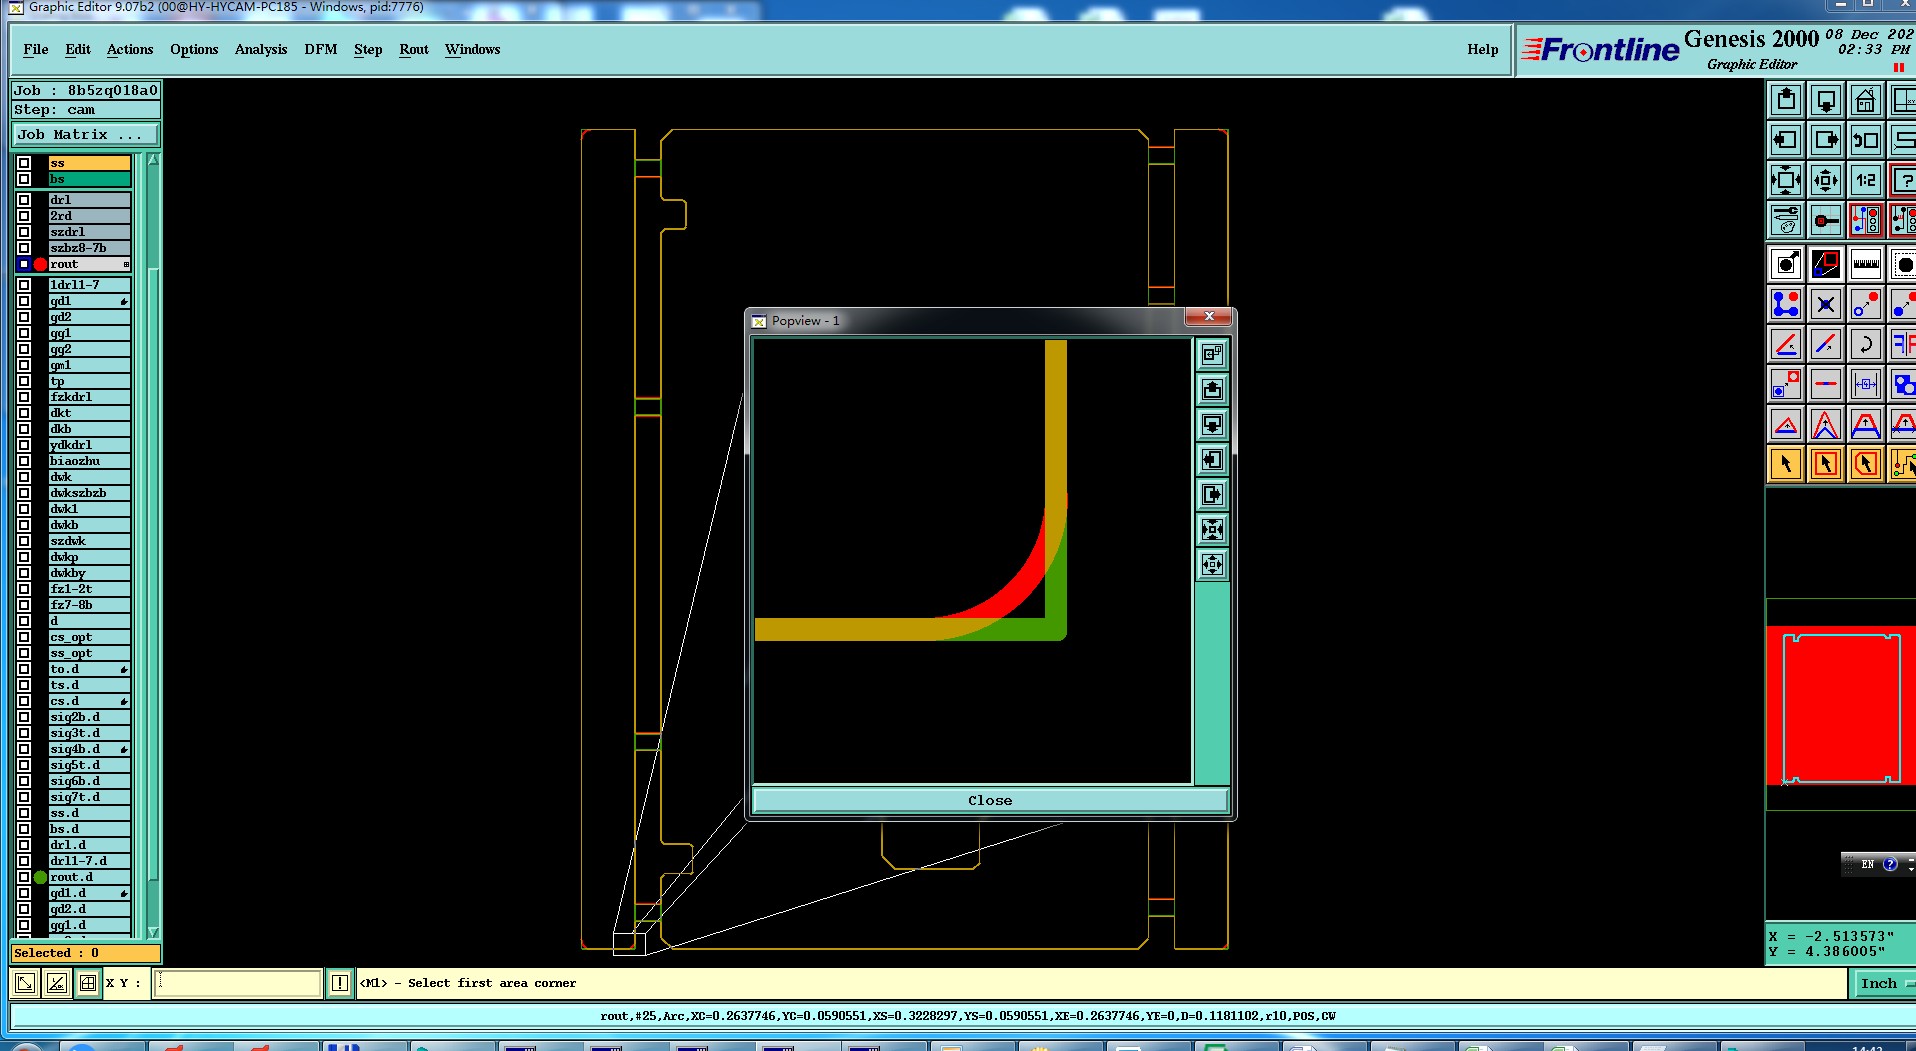This screenshot has height=1051, width=1916.
Task: Select the rectangle area select tool
Action: click(1826, 464)
